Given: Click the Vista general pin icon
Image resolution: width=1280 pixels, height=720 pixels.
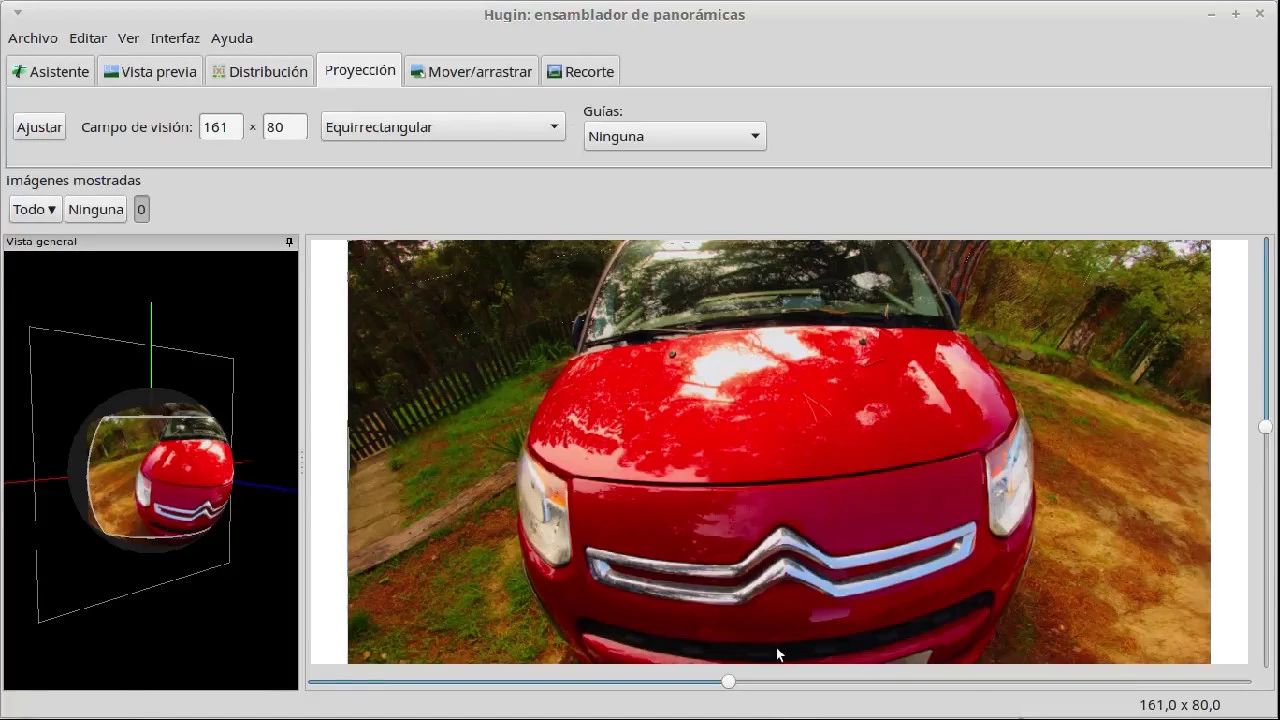Looking at the screenshot, I should (x=289, y=242).
